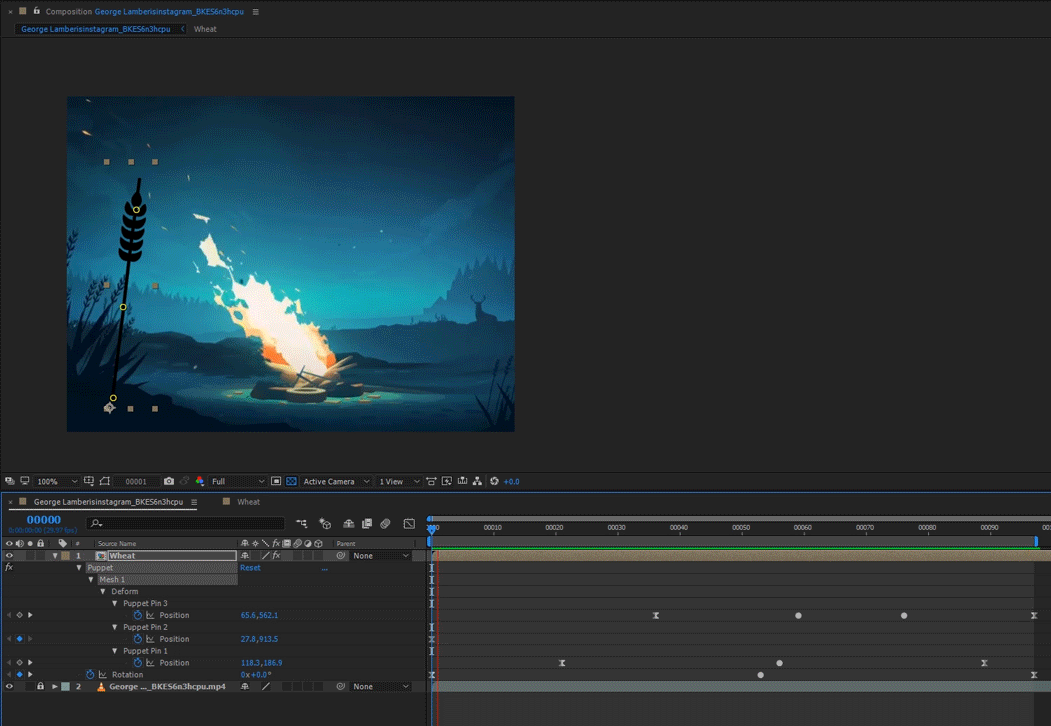Image resolution: width=1051 pixels, height=726 pixels.
Task: Click the Primary Viewer monitor icon
Action: (25, 481)
